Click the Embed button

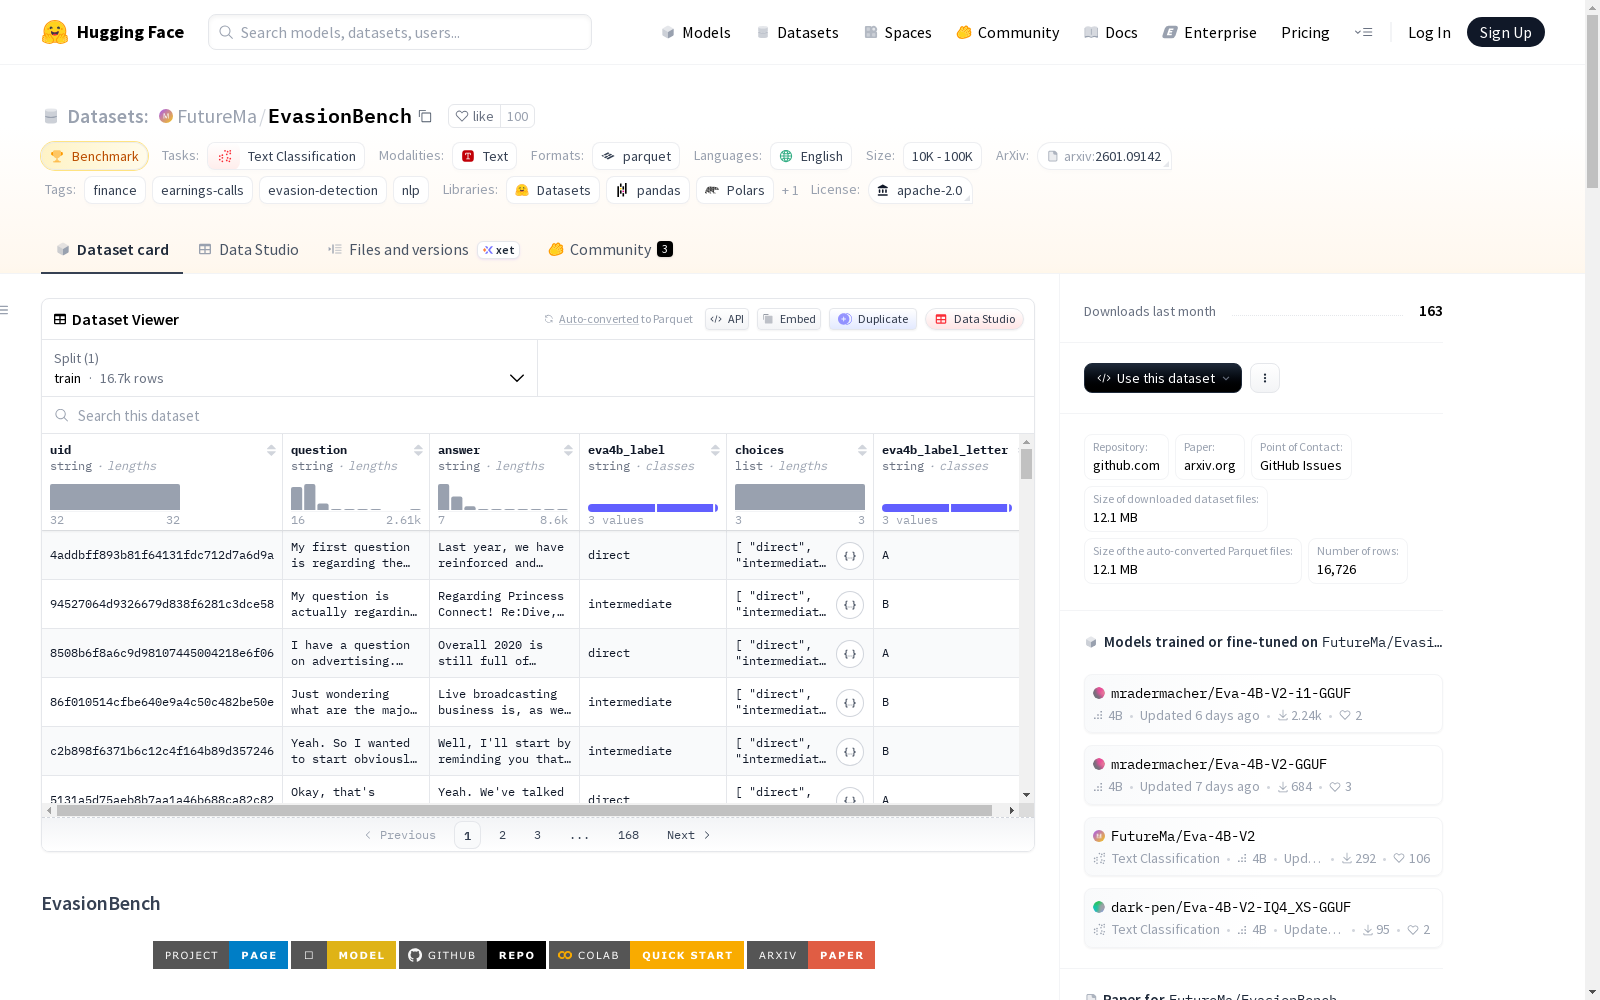click(789, 319)
